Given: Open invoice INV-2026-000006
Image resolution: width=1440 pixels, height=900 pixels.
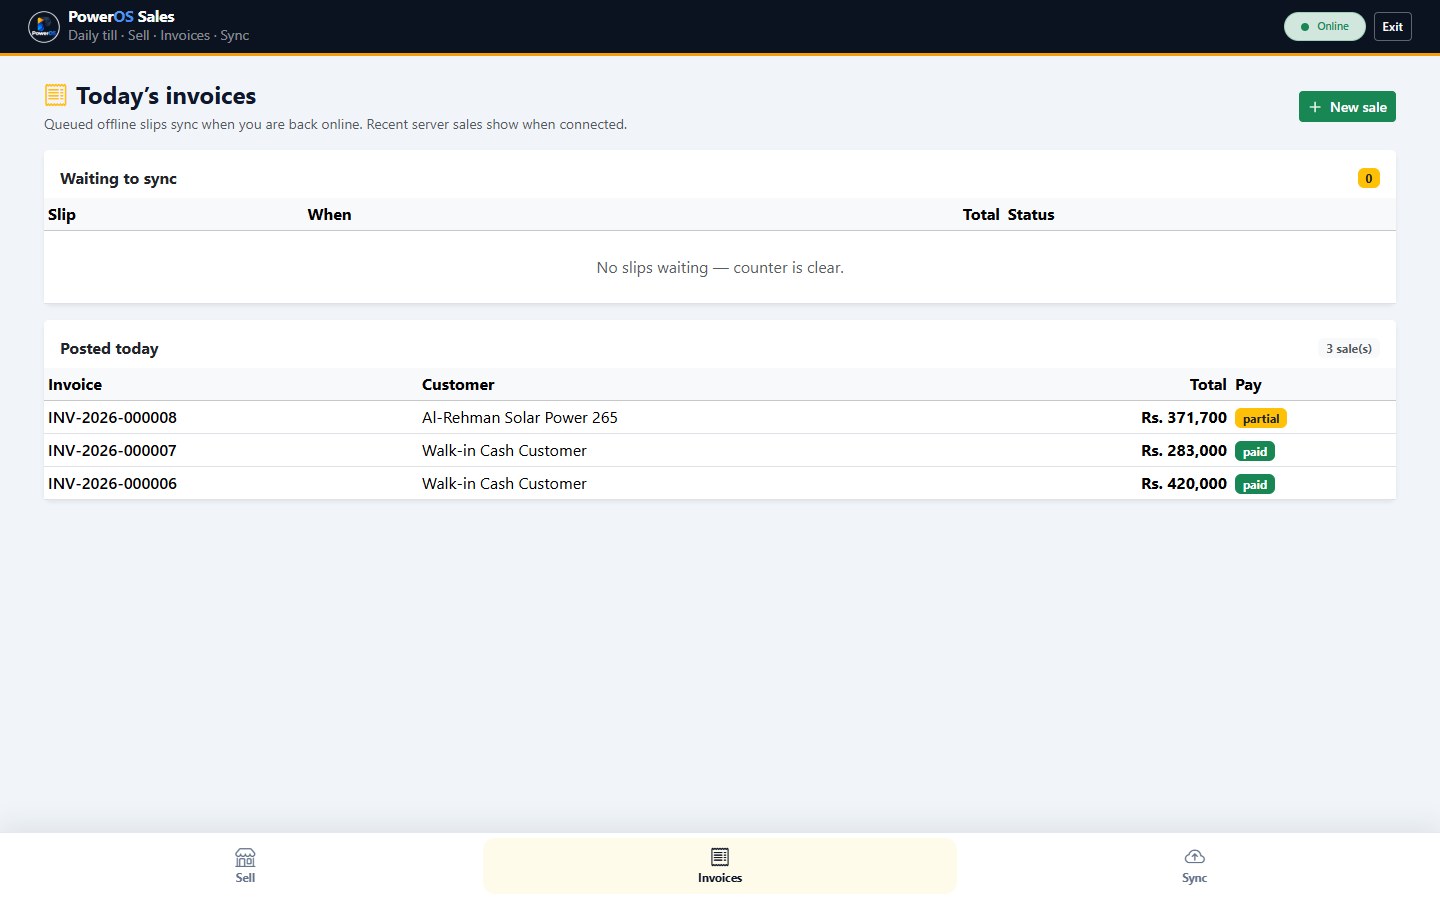Looking at the screenshot, I should (x=112, y=484).
